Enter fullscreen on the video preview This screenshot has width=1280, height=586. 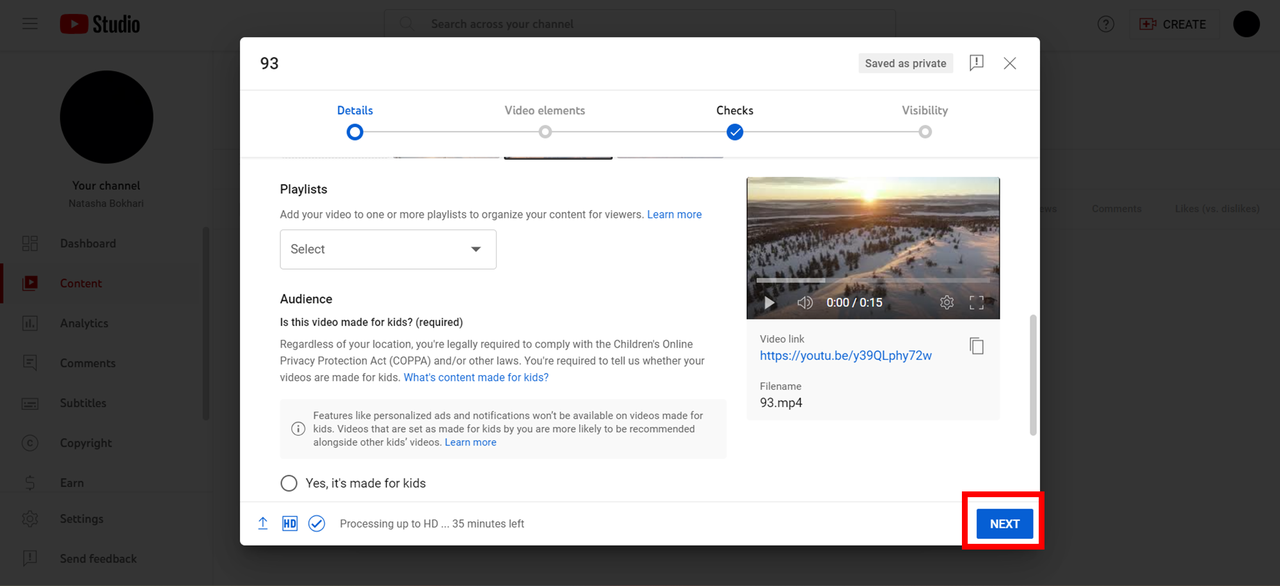point(977,302)
